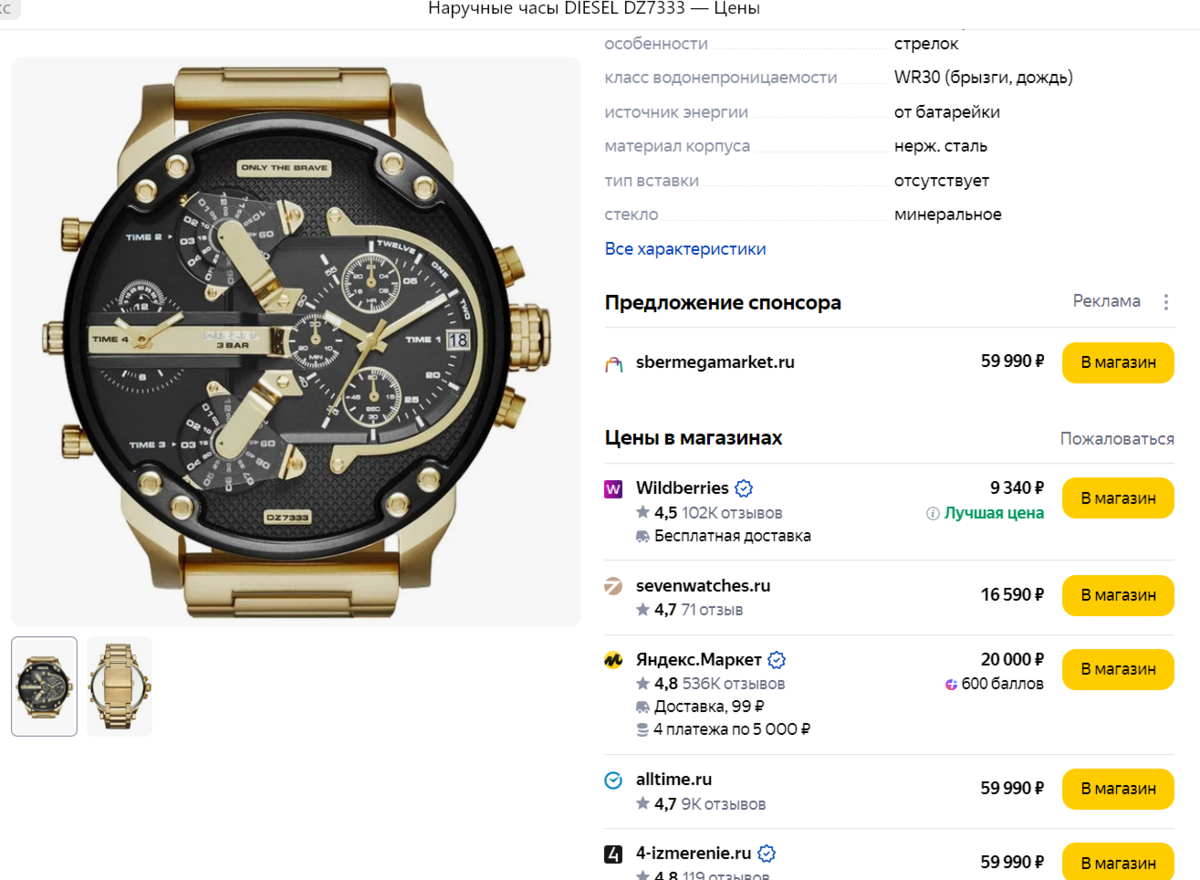1200x880 pixels.
Task: Open sevenwatches.ru offer with В магазин
Action: pos(1118,595)
